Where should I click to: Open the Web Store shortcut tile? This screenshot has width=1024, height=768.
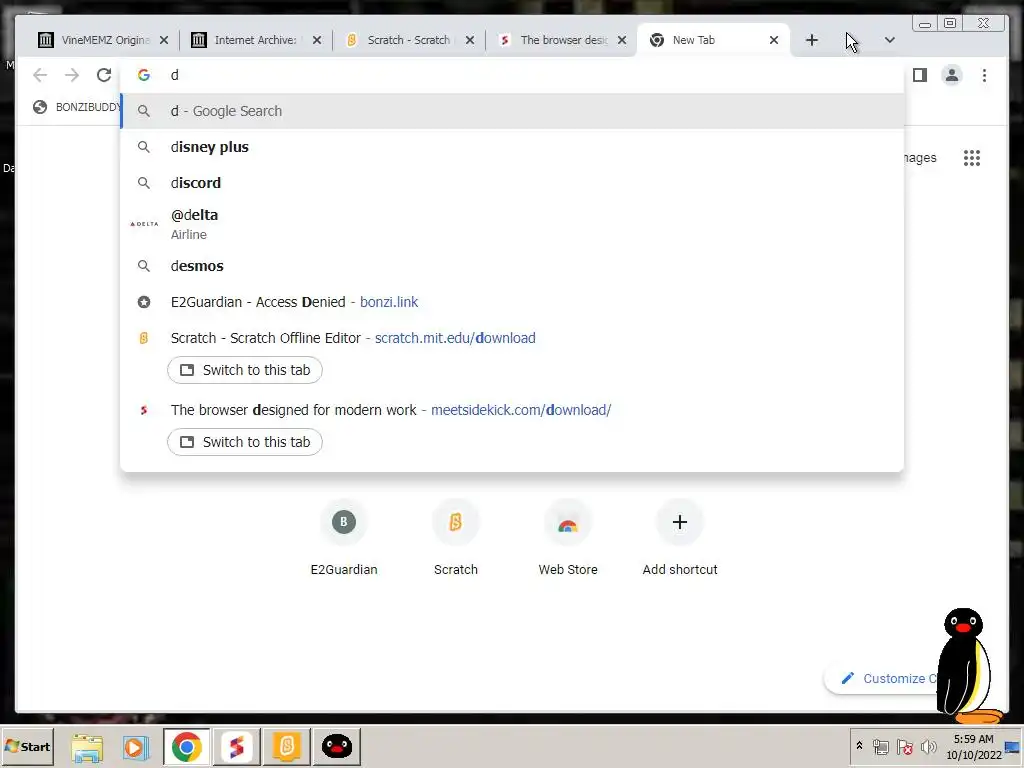(568, 539)
